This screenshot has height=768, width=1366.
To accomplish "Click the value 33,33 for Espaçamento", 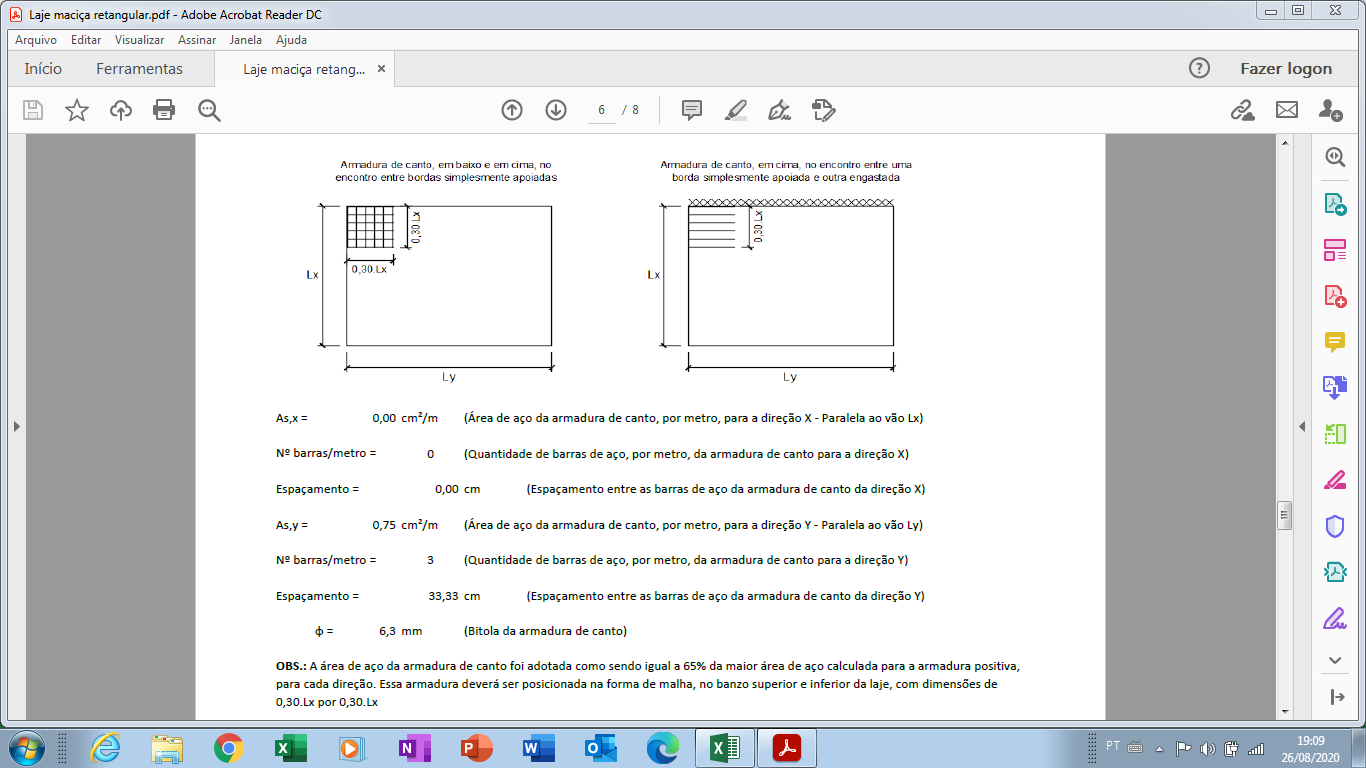I will [443, 596].
